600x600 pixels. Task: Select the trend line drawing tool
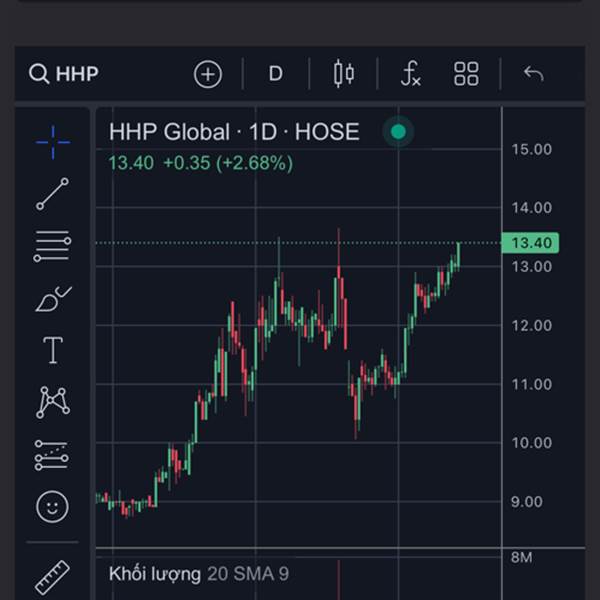coord(52,194)
